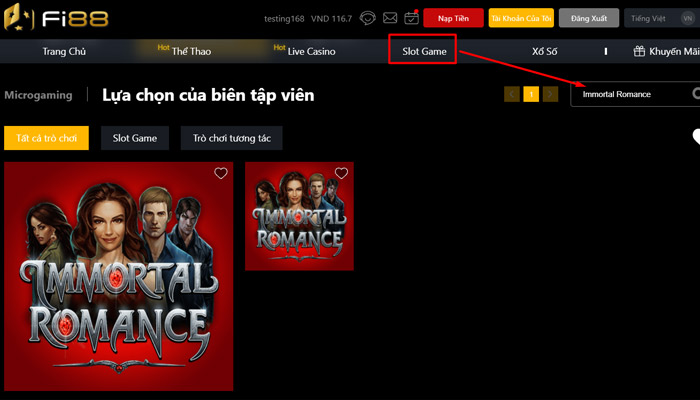Select page 1 in pagination
The width and height of the screenshot is (700, 400).
pos(531,94)
